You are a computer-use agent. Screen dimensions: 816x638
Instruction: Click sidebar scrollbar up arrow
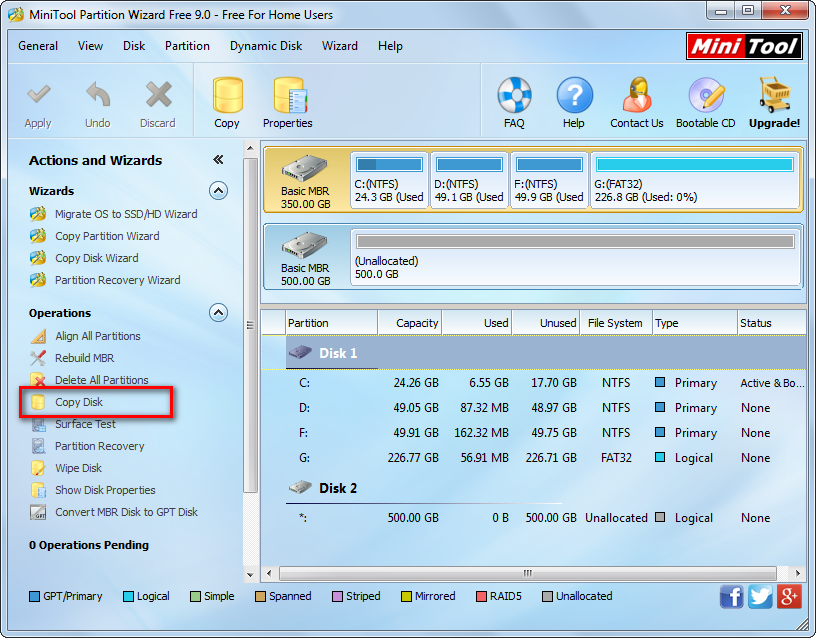(x=250, y=148)
